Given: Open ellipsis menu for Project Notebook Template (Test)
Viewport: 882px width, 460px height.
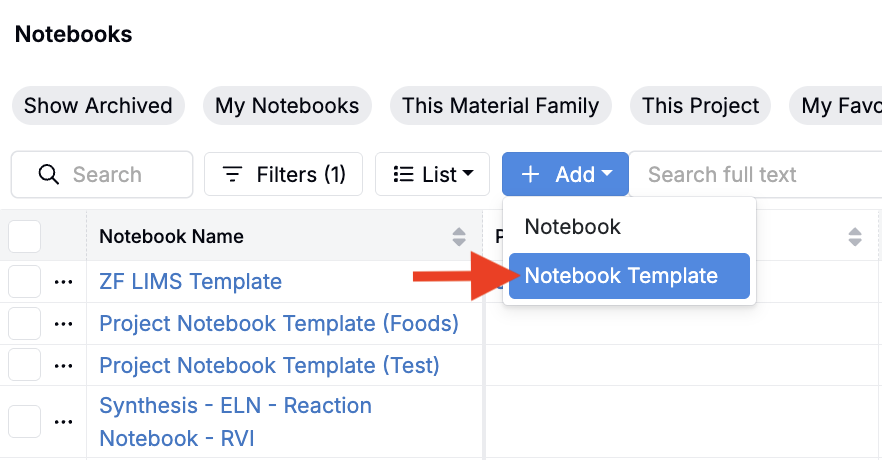Looking at the screenshot, I should point(64,365).
